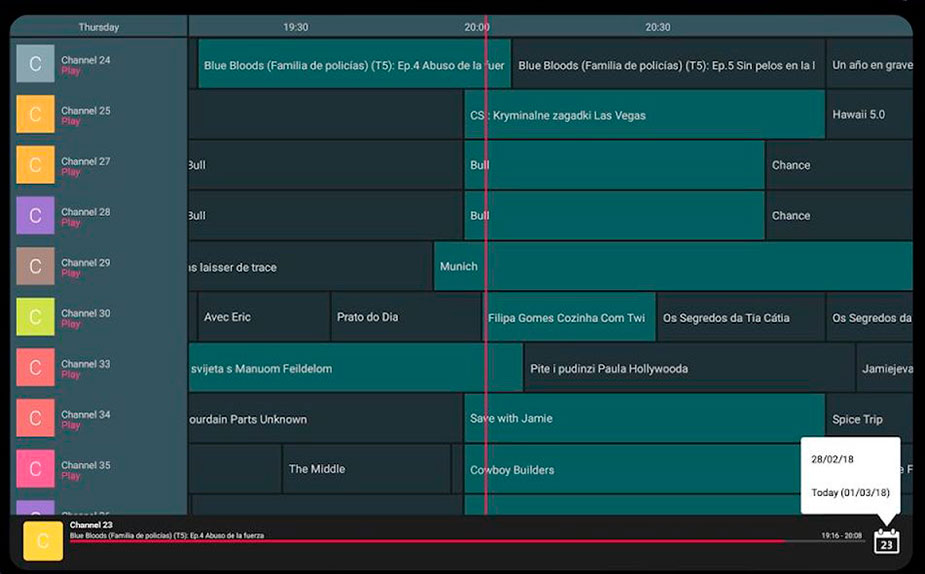Play Channel 35
The width and height of the screenshot is (925, 574).
(x=71, y=477)
